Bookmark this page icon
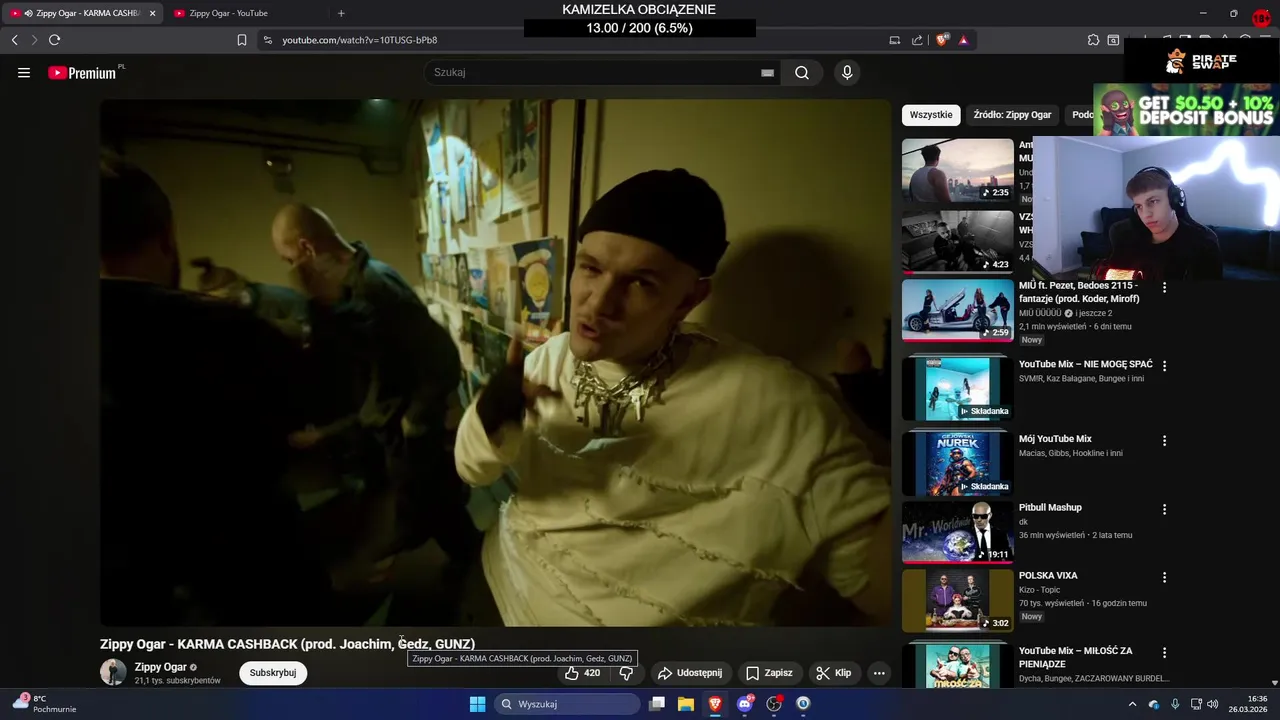1280x720 pixels. pos(242,40)
